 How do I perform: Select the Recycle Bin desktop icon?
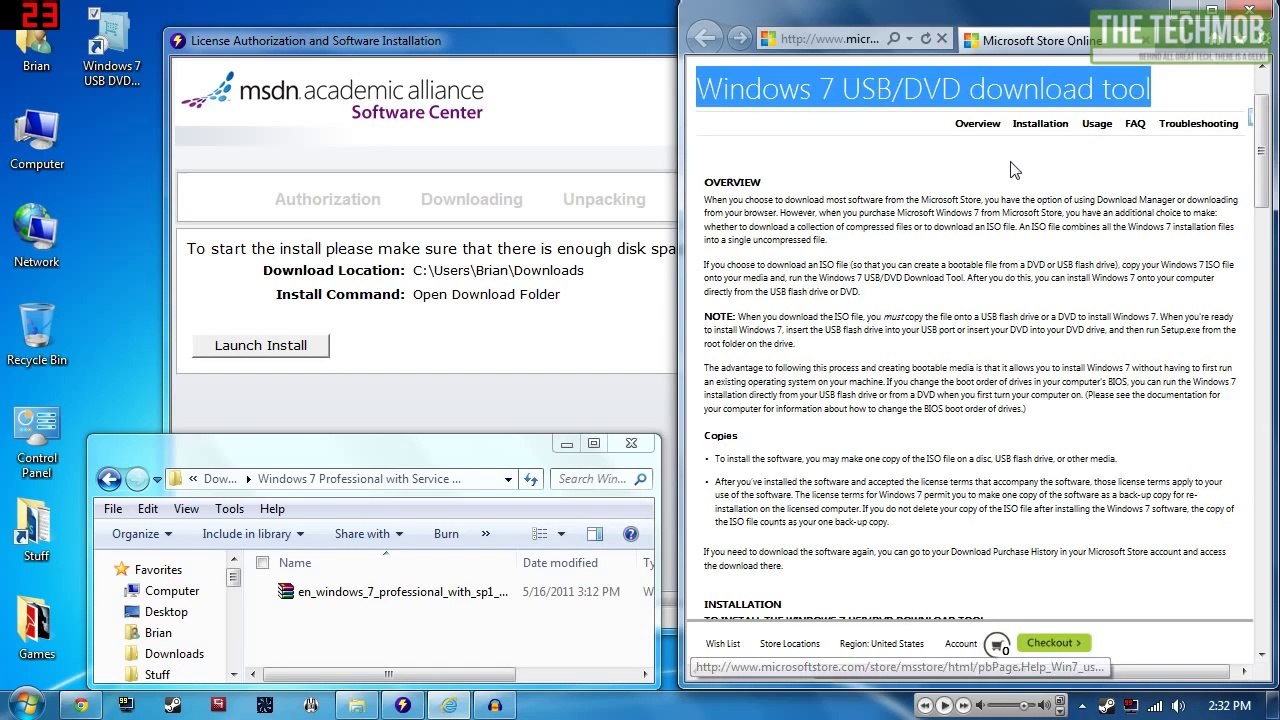37,334
